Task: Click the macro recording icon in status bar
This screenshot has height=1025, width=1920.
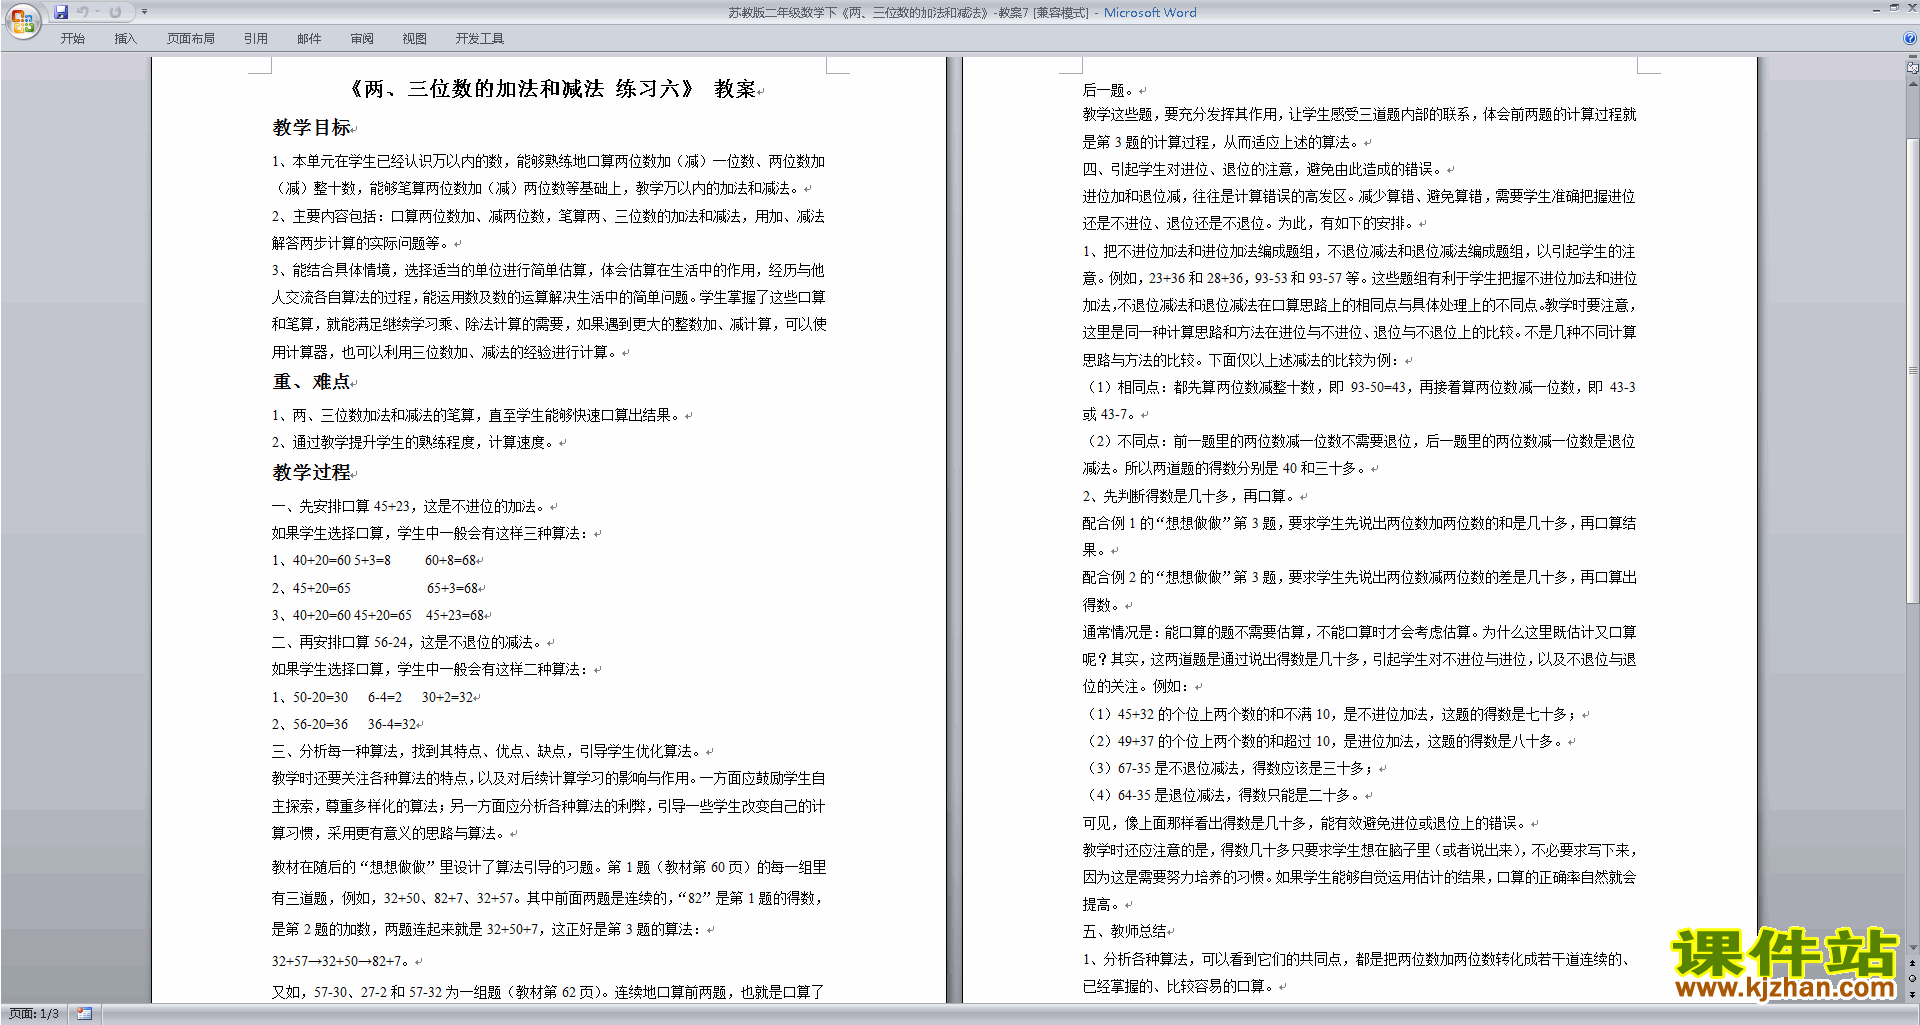Action: click(85, 1014)
